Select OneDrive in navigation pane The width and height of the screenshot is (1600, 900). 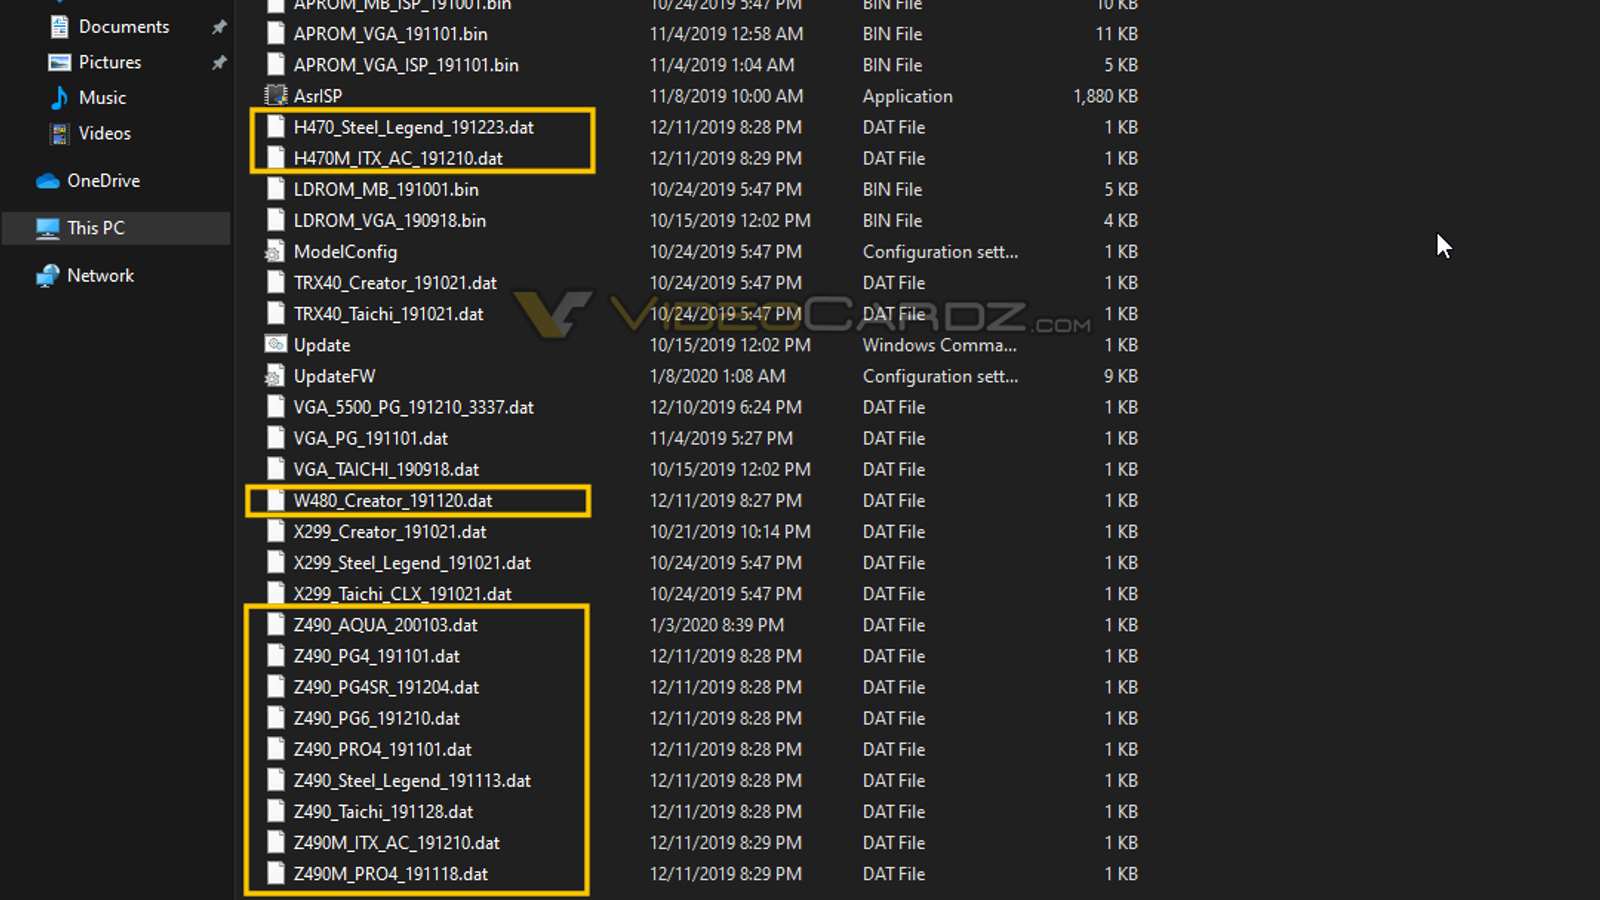click(x=103, y=181)
